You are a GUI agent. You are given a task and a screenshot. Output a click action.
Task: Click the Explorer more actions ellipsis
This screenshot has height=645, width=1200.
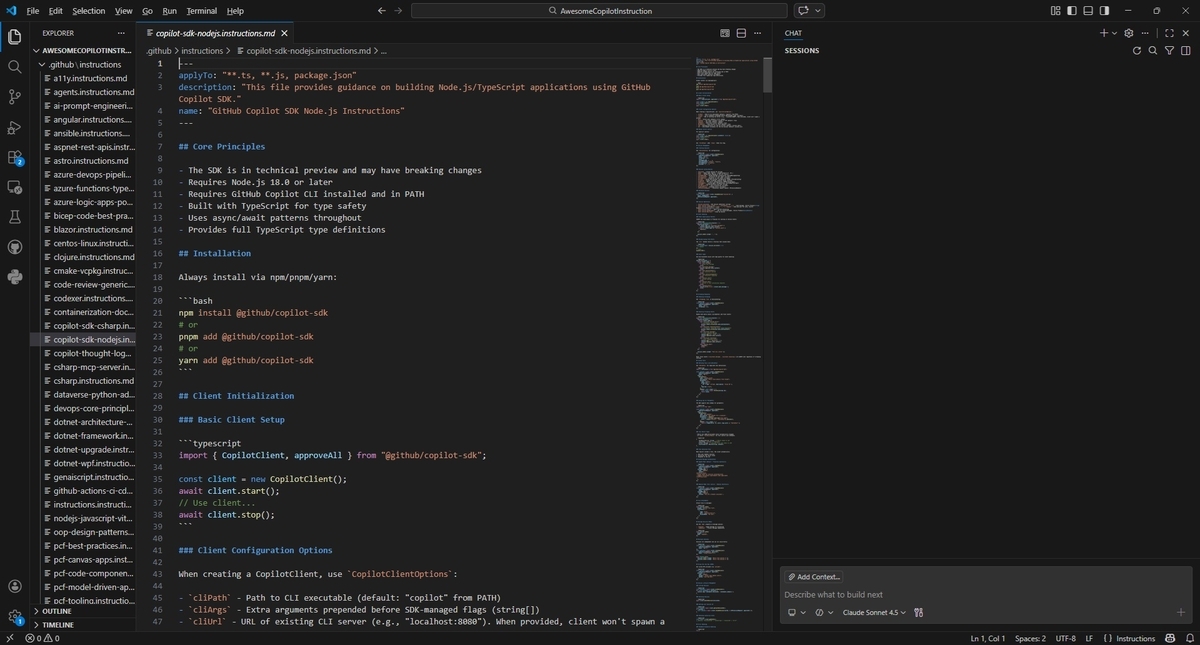(123, 33)
